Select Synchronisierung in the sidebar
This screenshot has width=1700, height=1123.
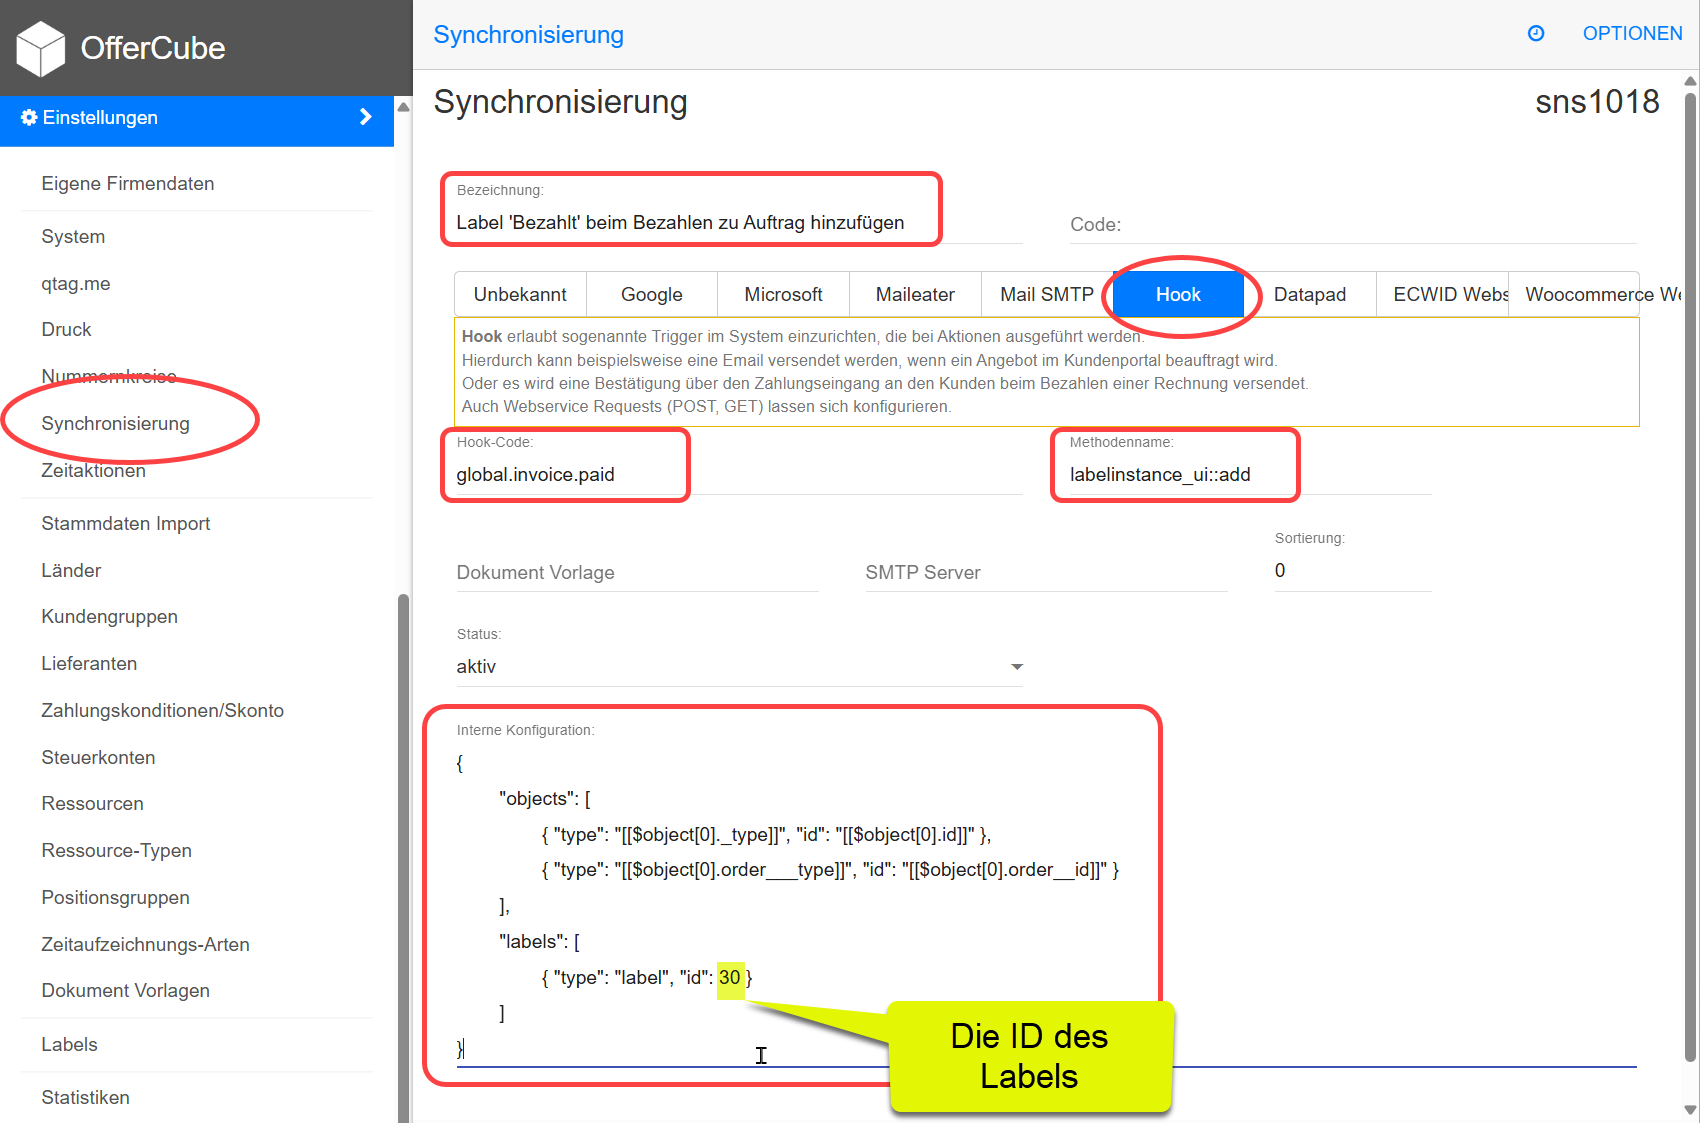[x=115, y=423]
